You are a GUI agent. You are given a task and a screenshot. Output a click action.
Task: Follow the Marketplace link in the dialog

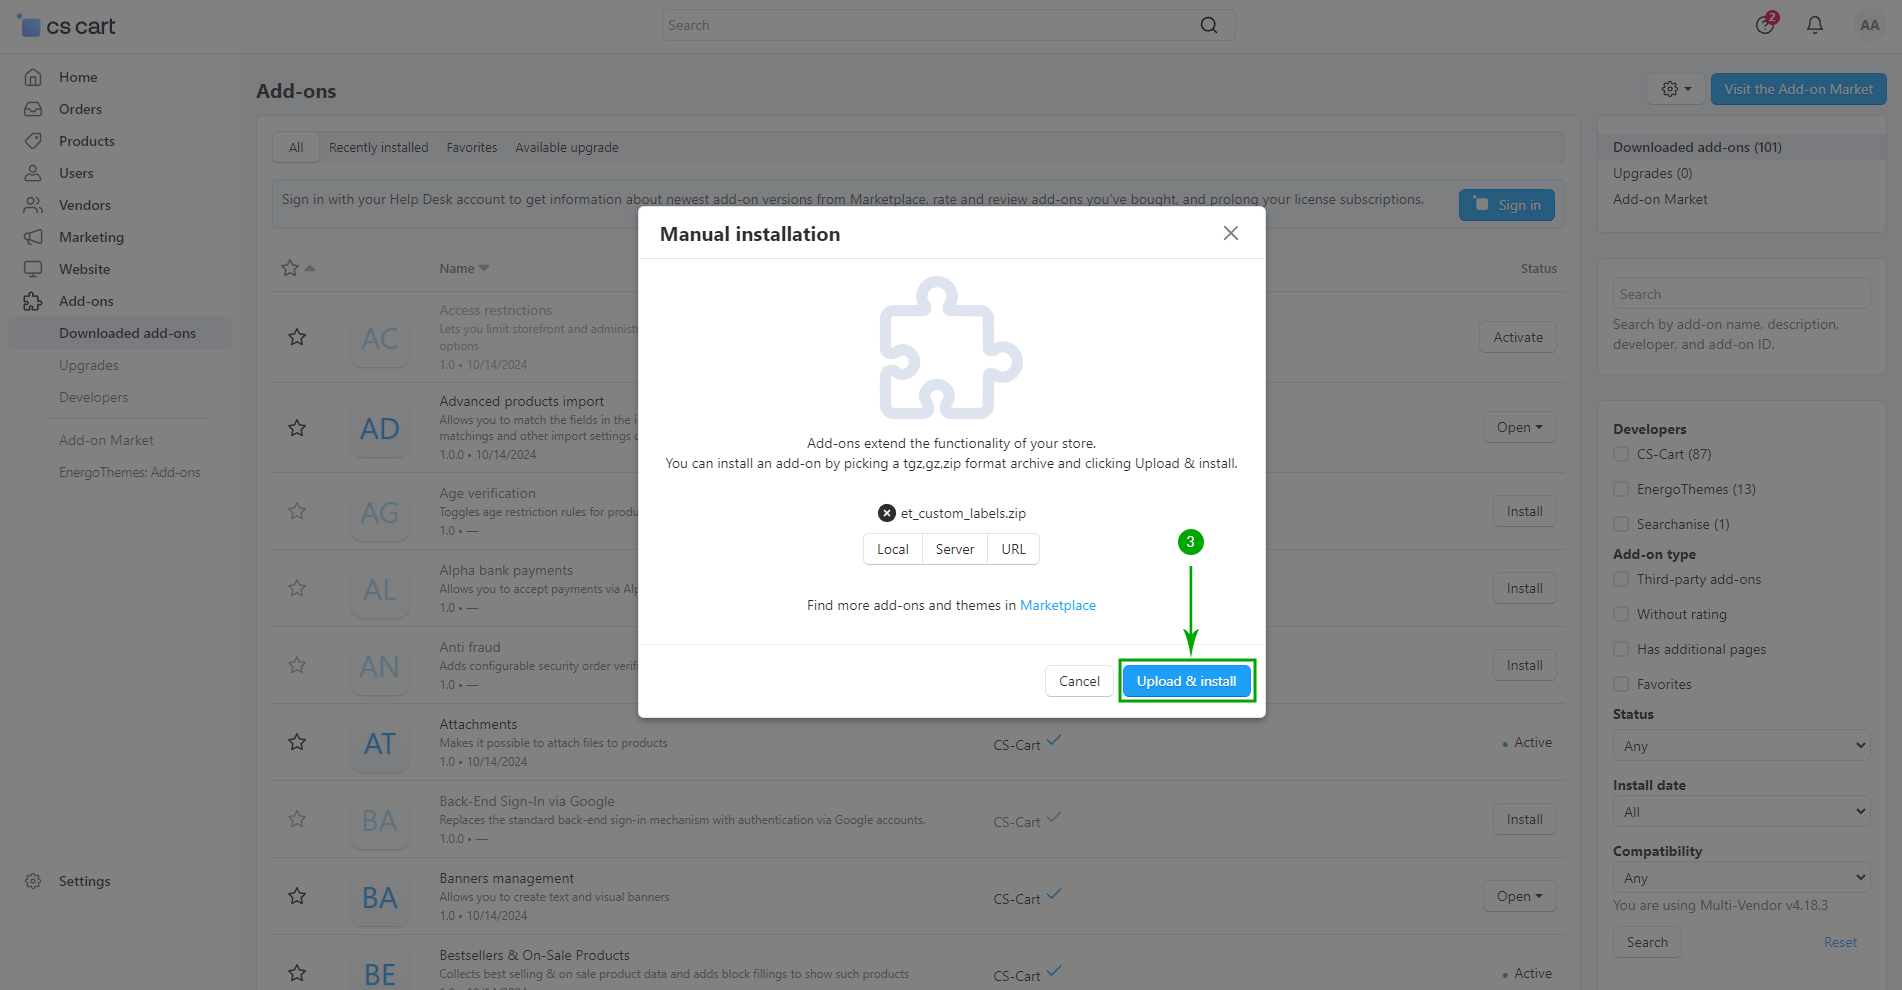[1057, 605]
